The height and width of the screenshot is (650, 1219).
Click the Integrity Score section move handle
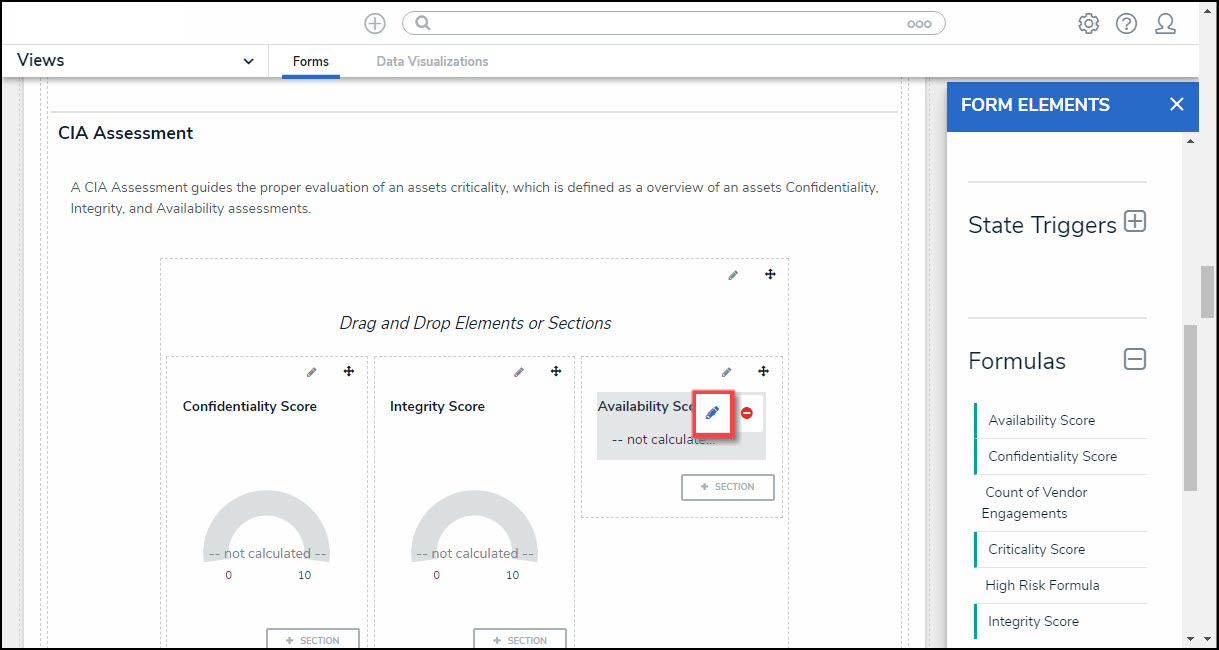pyautogui.click(x=556, y=372)
